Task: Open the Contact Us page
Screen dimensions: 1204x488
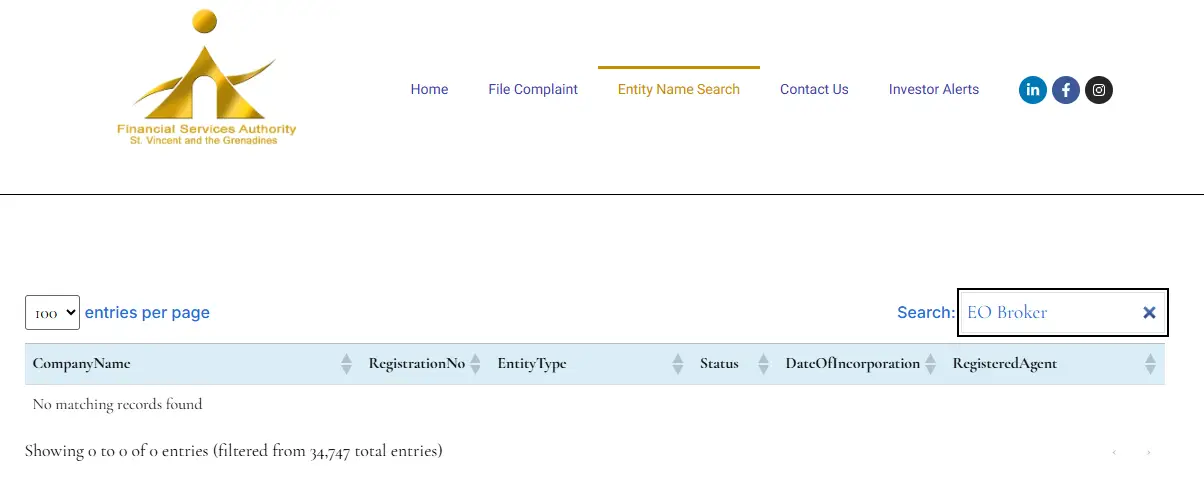Action: [x=814, y=89]
